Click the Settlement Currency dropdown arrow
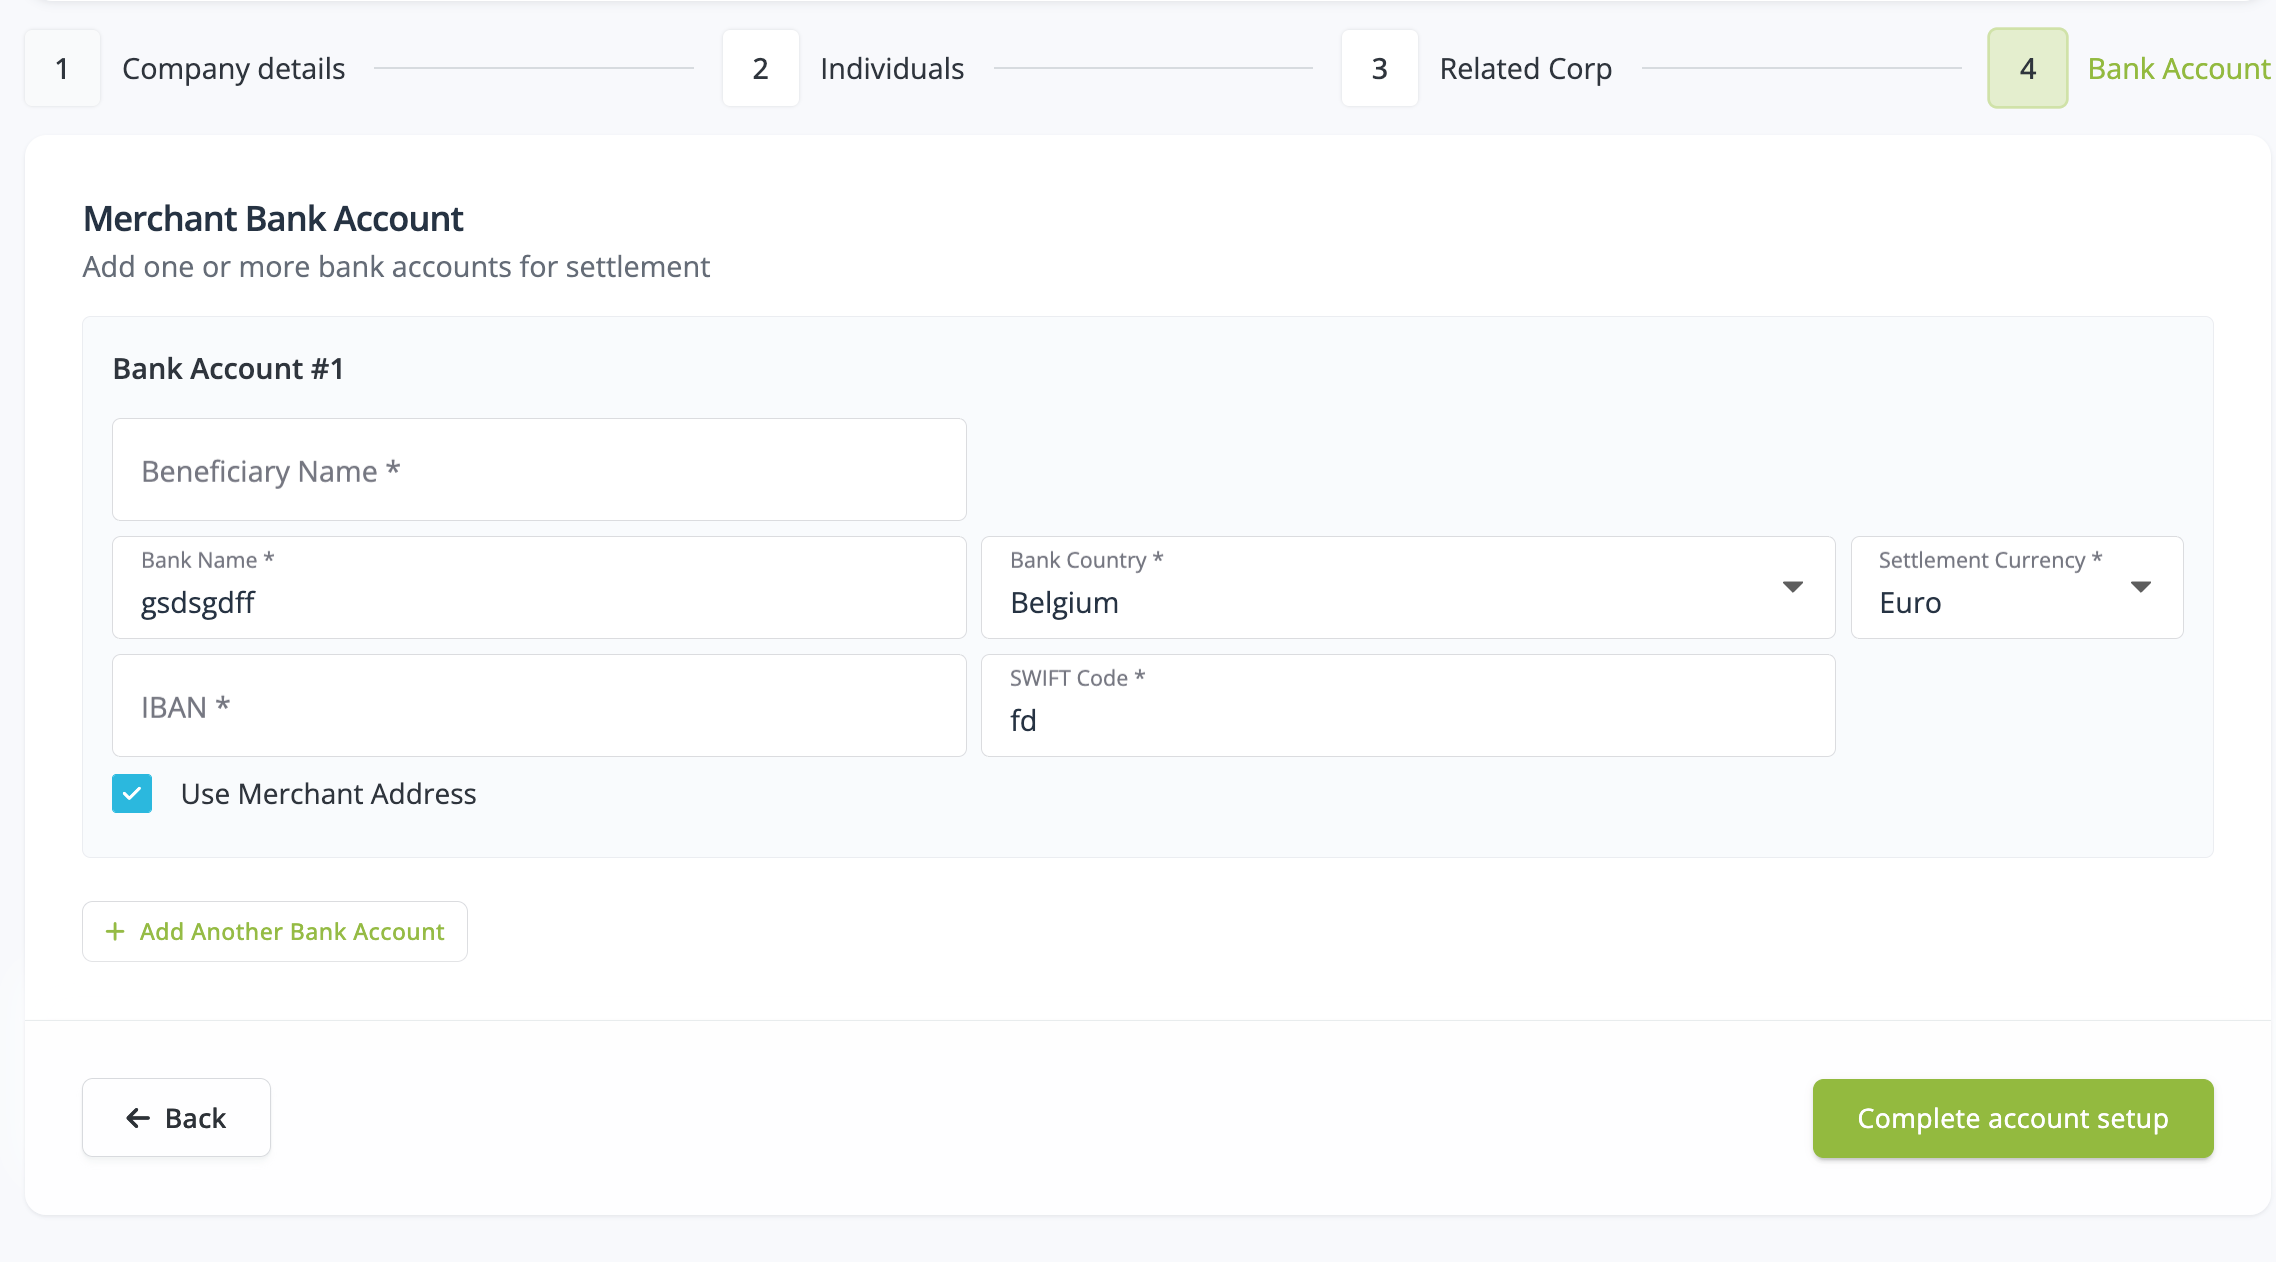This screenshot has width=2276, height=1262. click(x=2141, y=588)
